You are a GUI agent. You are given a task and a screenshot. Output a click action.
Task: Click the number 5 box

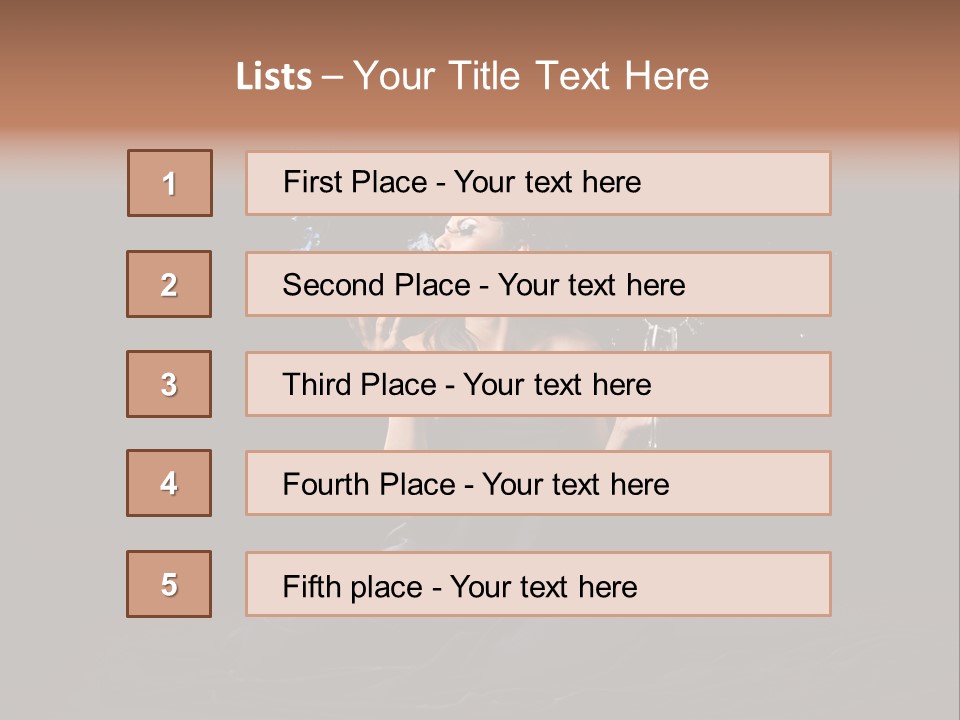pos(169,584)
